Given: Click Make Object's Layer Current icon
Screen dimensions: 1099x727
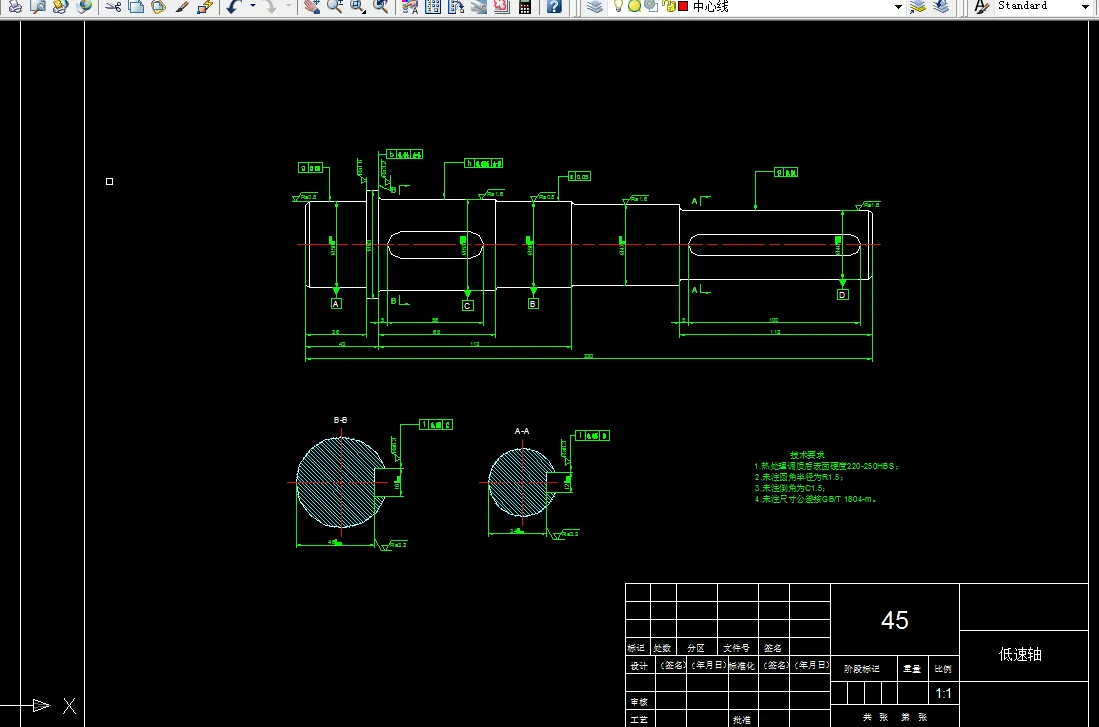Looking at the screenshot, I should pos(917,6).
